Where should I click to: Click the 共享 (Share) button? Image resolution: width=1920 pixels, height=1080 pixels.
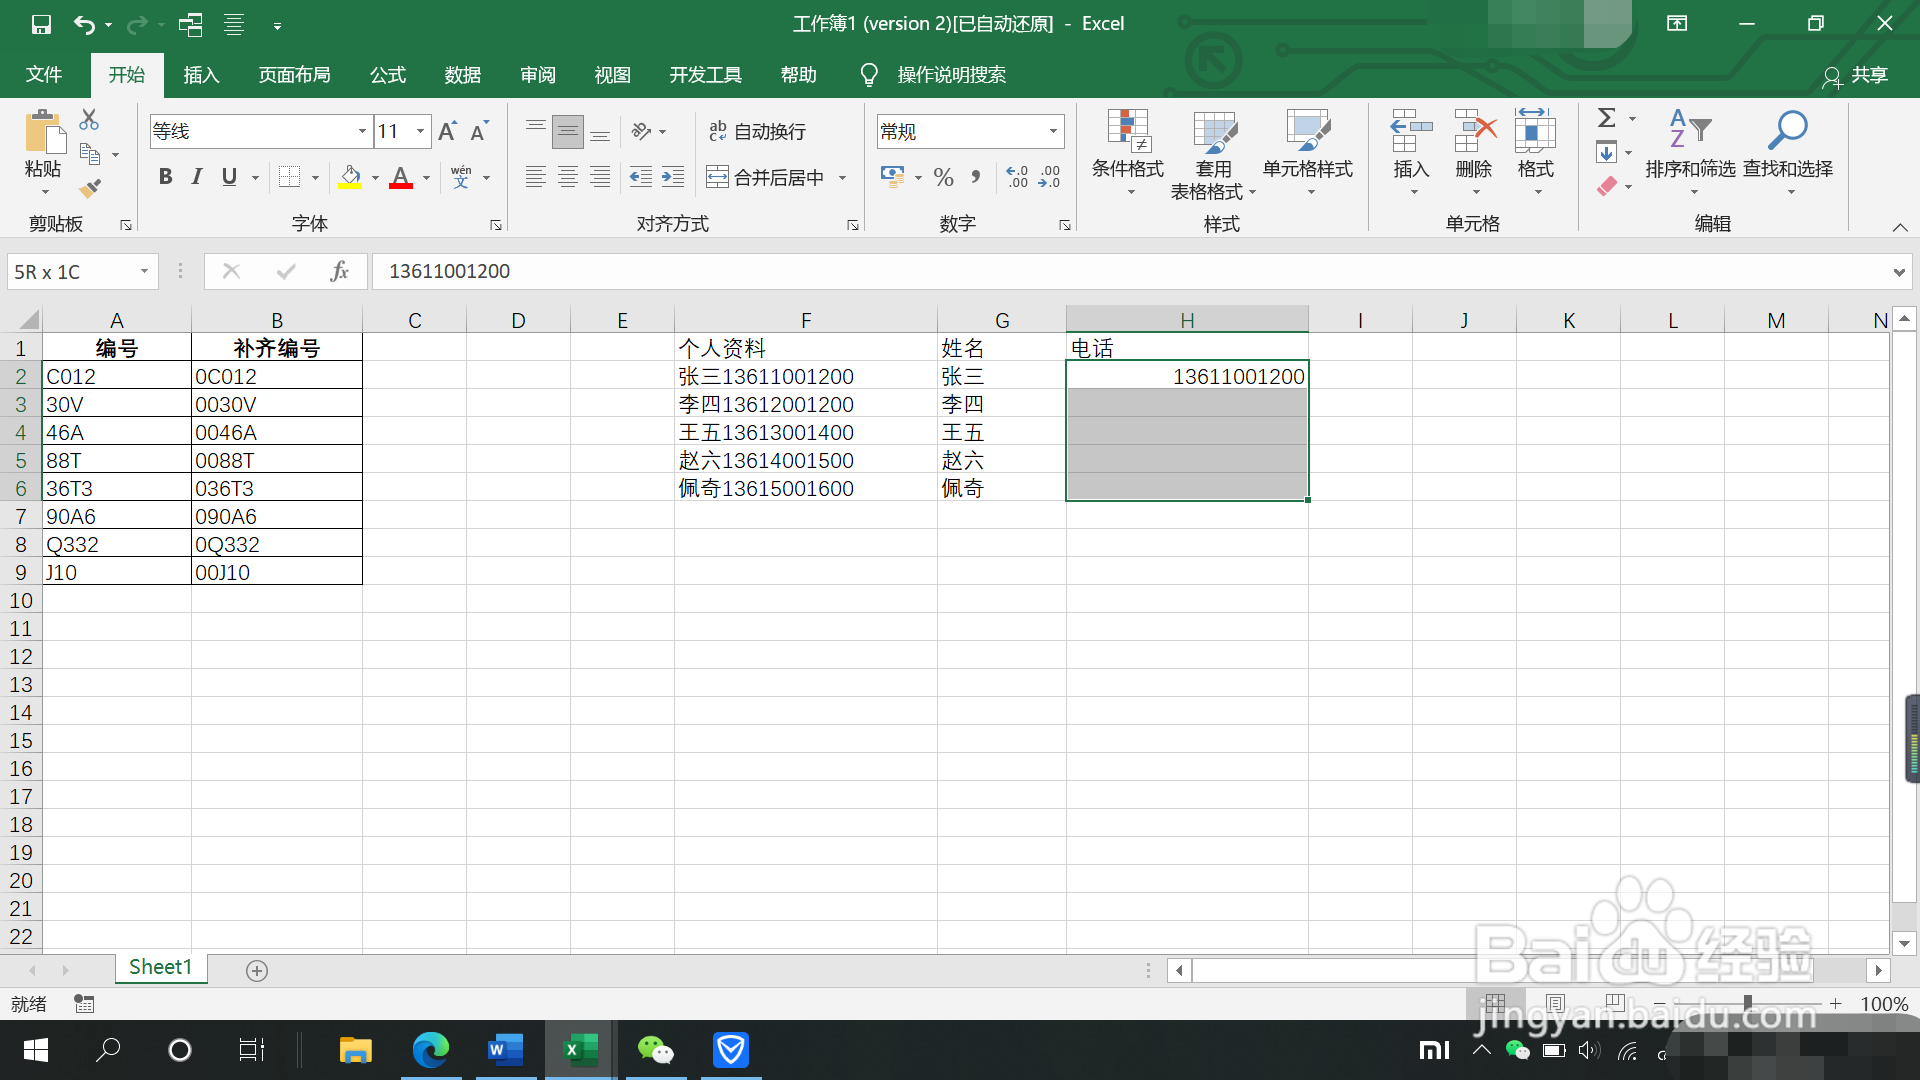point(1856,75)
